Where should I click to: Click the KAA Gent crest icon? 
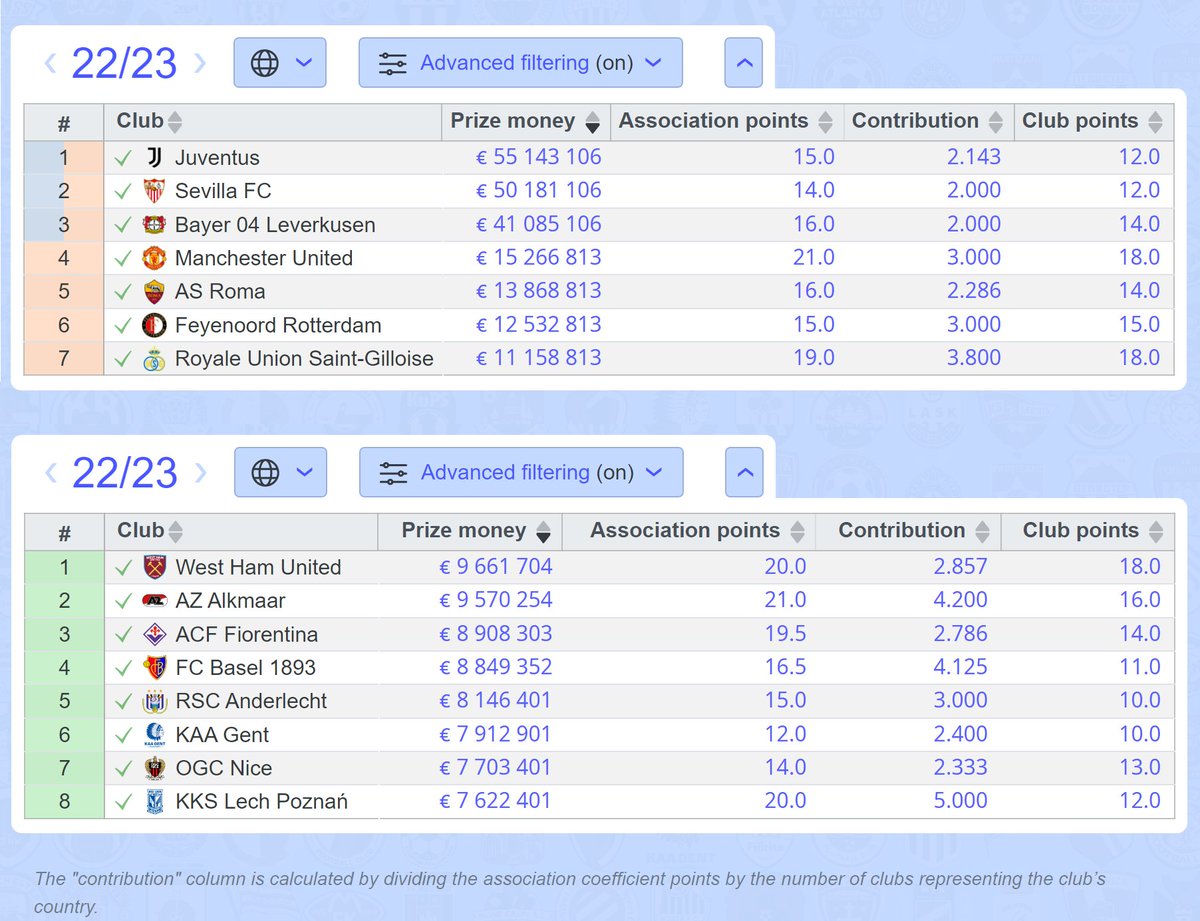(154, 735)
